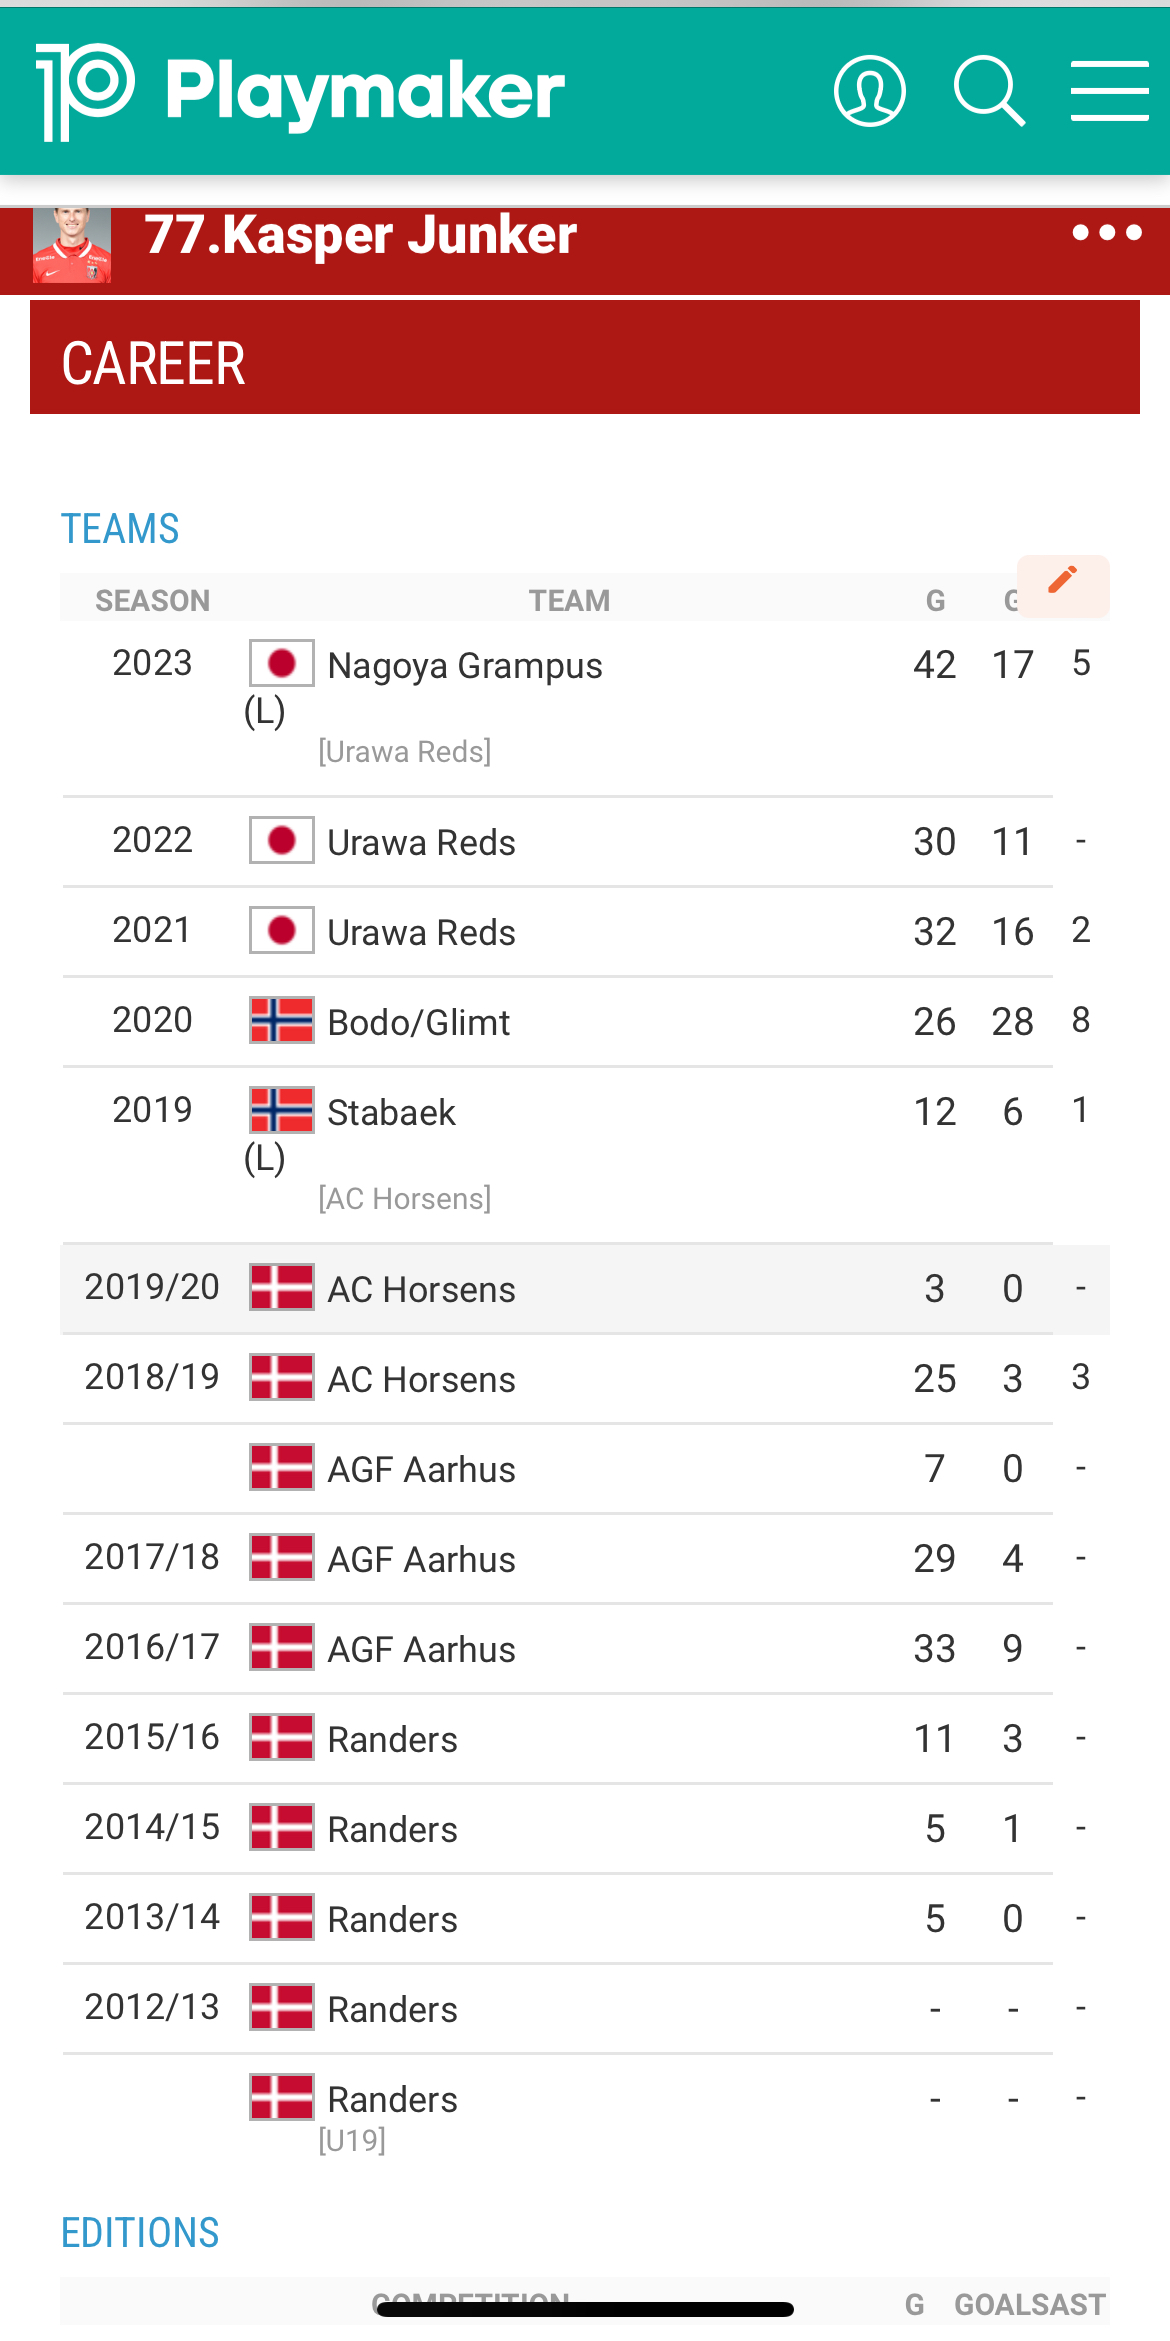Image resolution: width=1170 pixels, height=2341 pixels.
Task: Tap Kasper Junker's profile photo
Action: point(72,246)
